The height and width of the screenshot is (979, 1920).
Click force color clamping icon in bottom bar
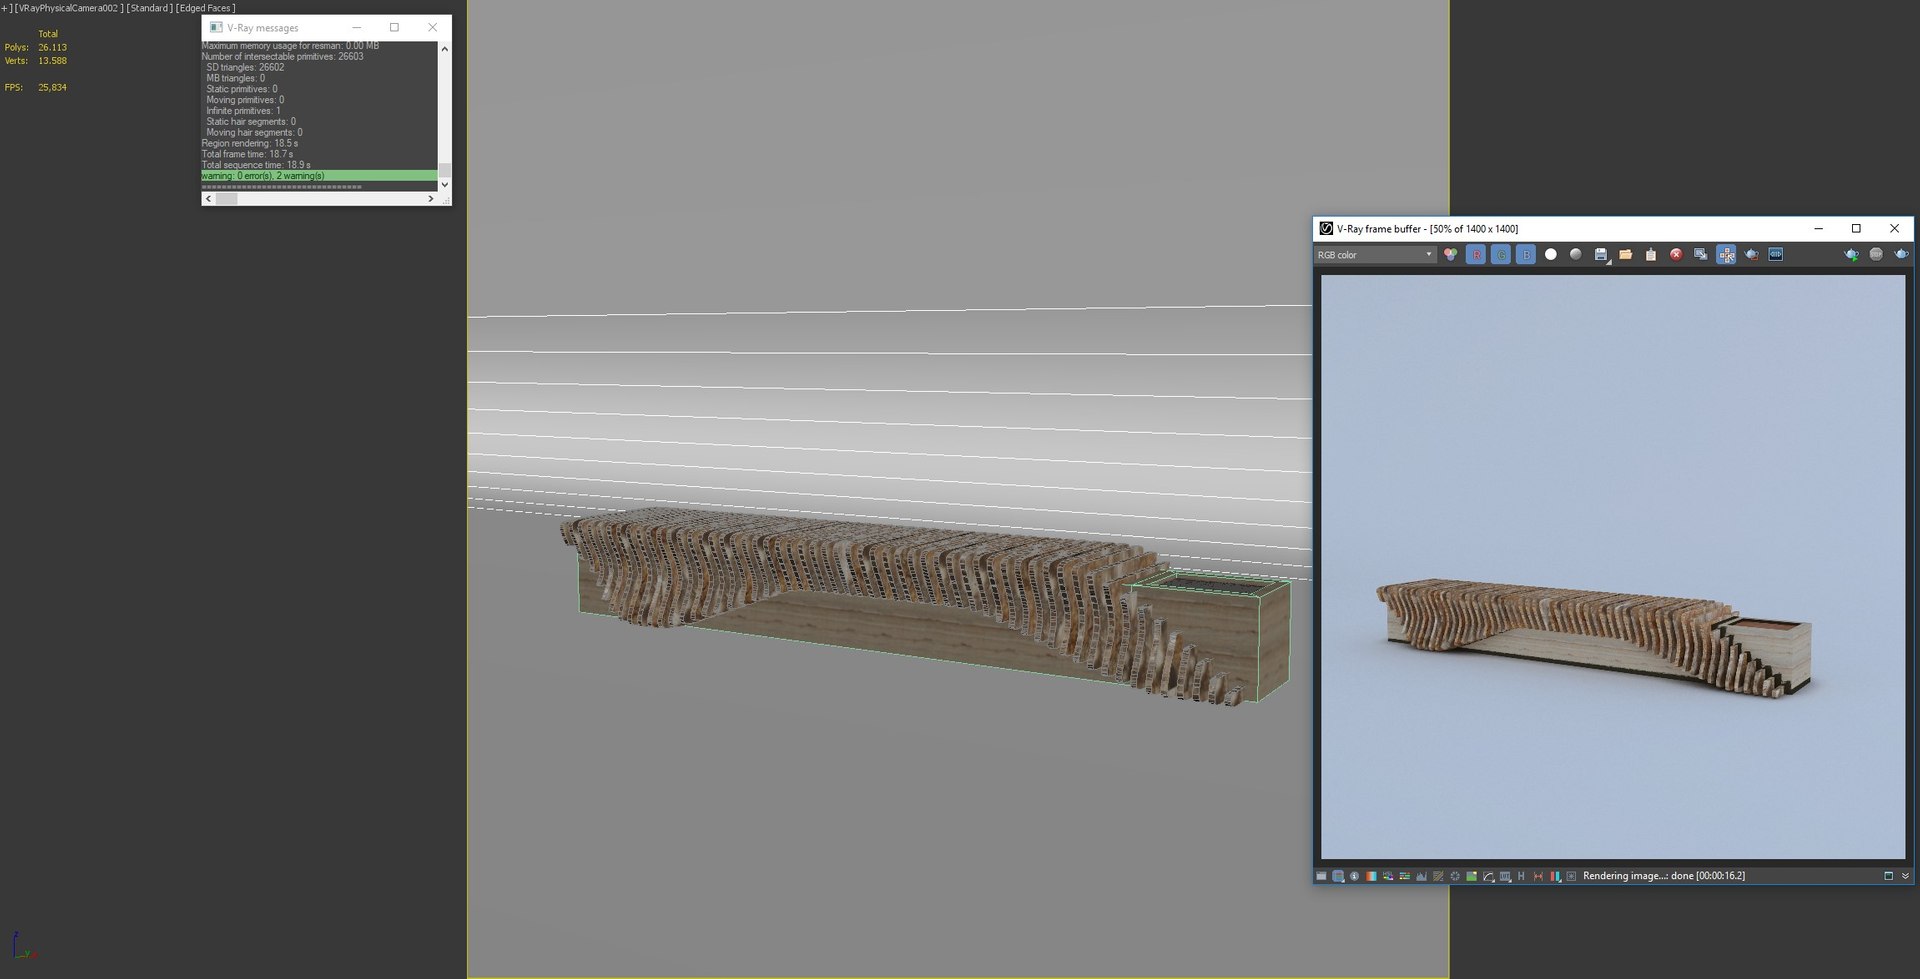pos(1338,876)
